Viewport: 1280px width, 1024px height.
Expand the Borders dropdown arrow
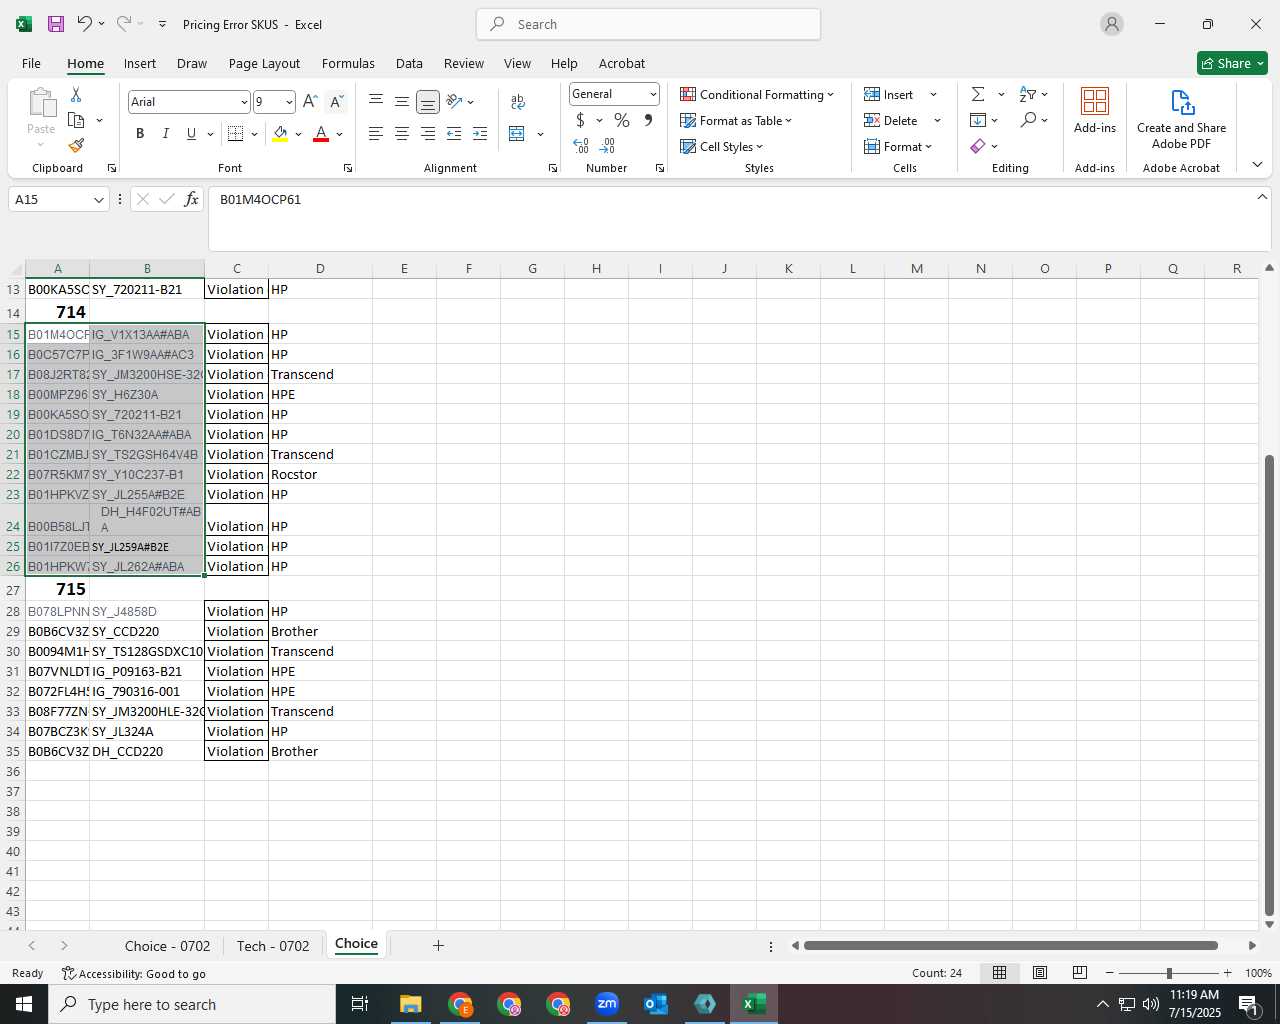(254, 134)
